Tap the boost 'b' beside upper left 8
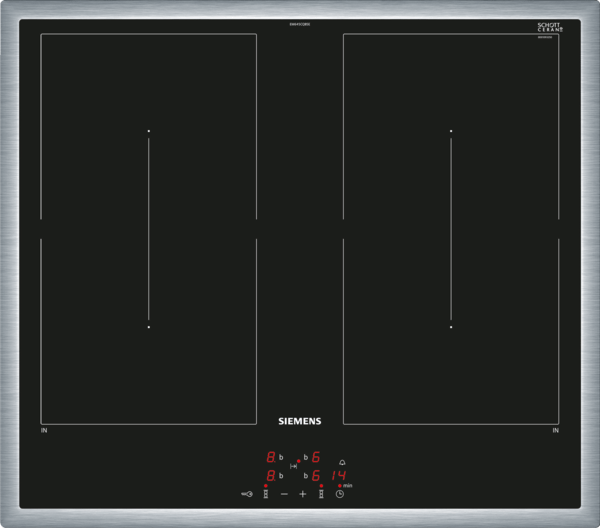This screenshot has width=600, height=528. tap(281, 457)
